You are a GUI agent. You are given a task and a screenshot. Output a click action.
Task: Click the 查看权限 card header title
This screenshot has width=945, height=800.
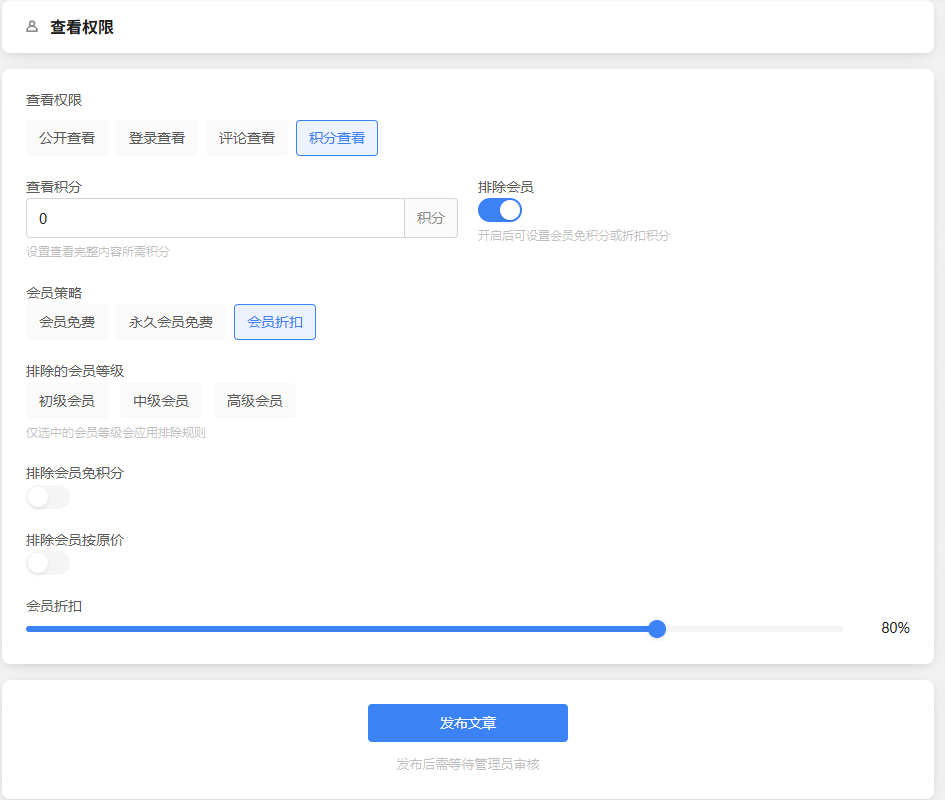pyautogui.click(x=82, y=27)
